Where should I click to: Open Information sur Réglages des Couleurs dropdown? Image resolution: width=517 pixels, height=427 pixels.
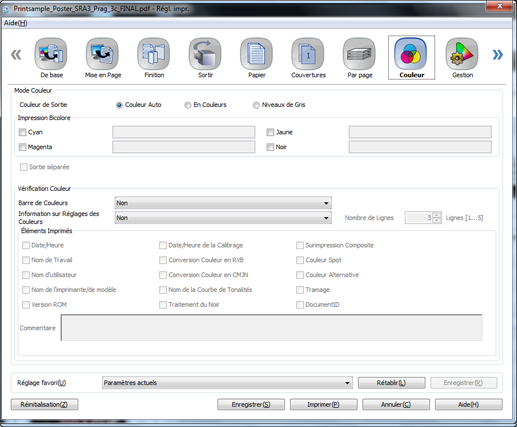(223, 218)
